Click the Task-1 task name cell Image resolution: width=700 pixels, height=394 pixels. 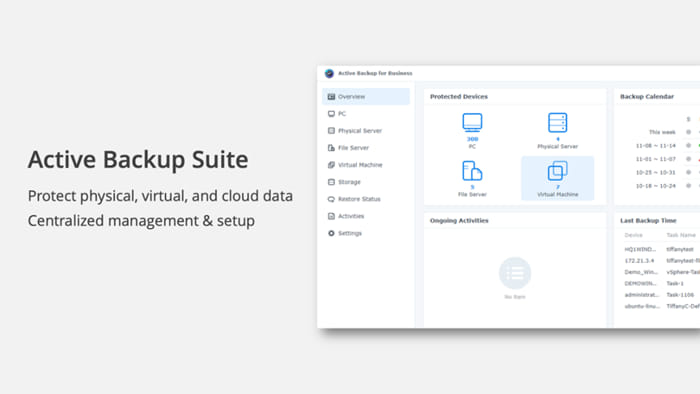pos(675,283)
